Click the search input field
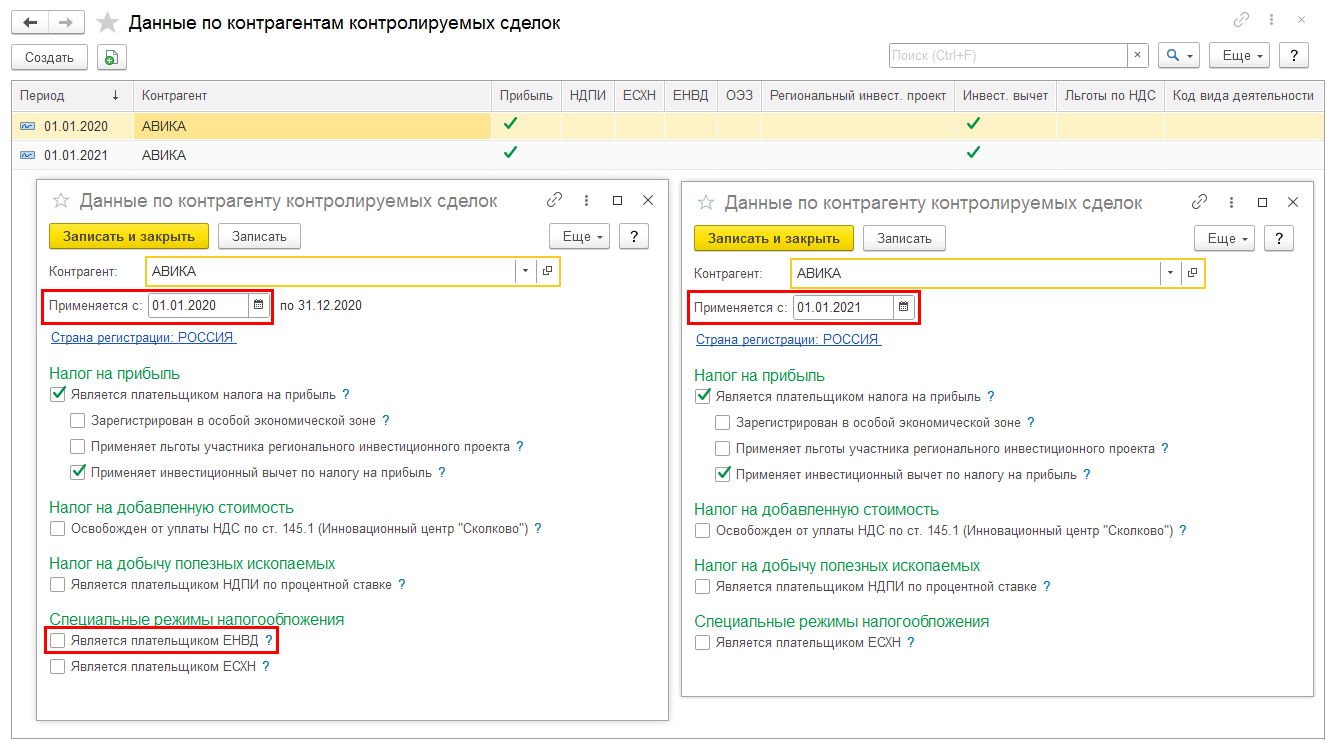This screenshot has height=750, width=1337. (1008, 56)
